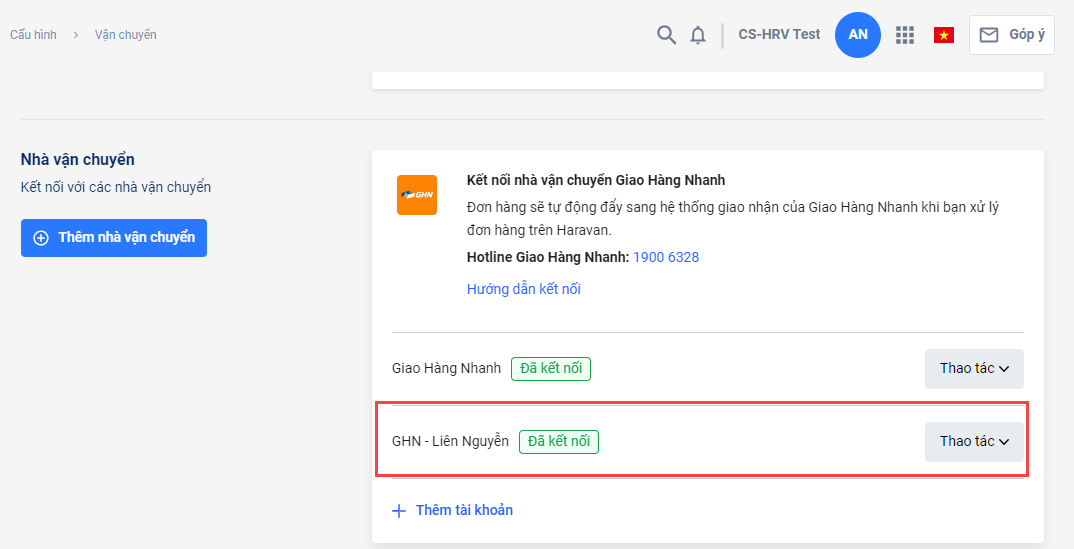Open the Hướng dẫn kết nối link
1074x549 pixels.
[x=523, y=289]
